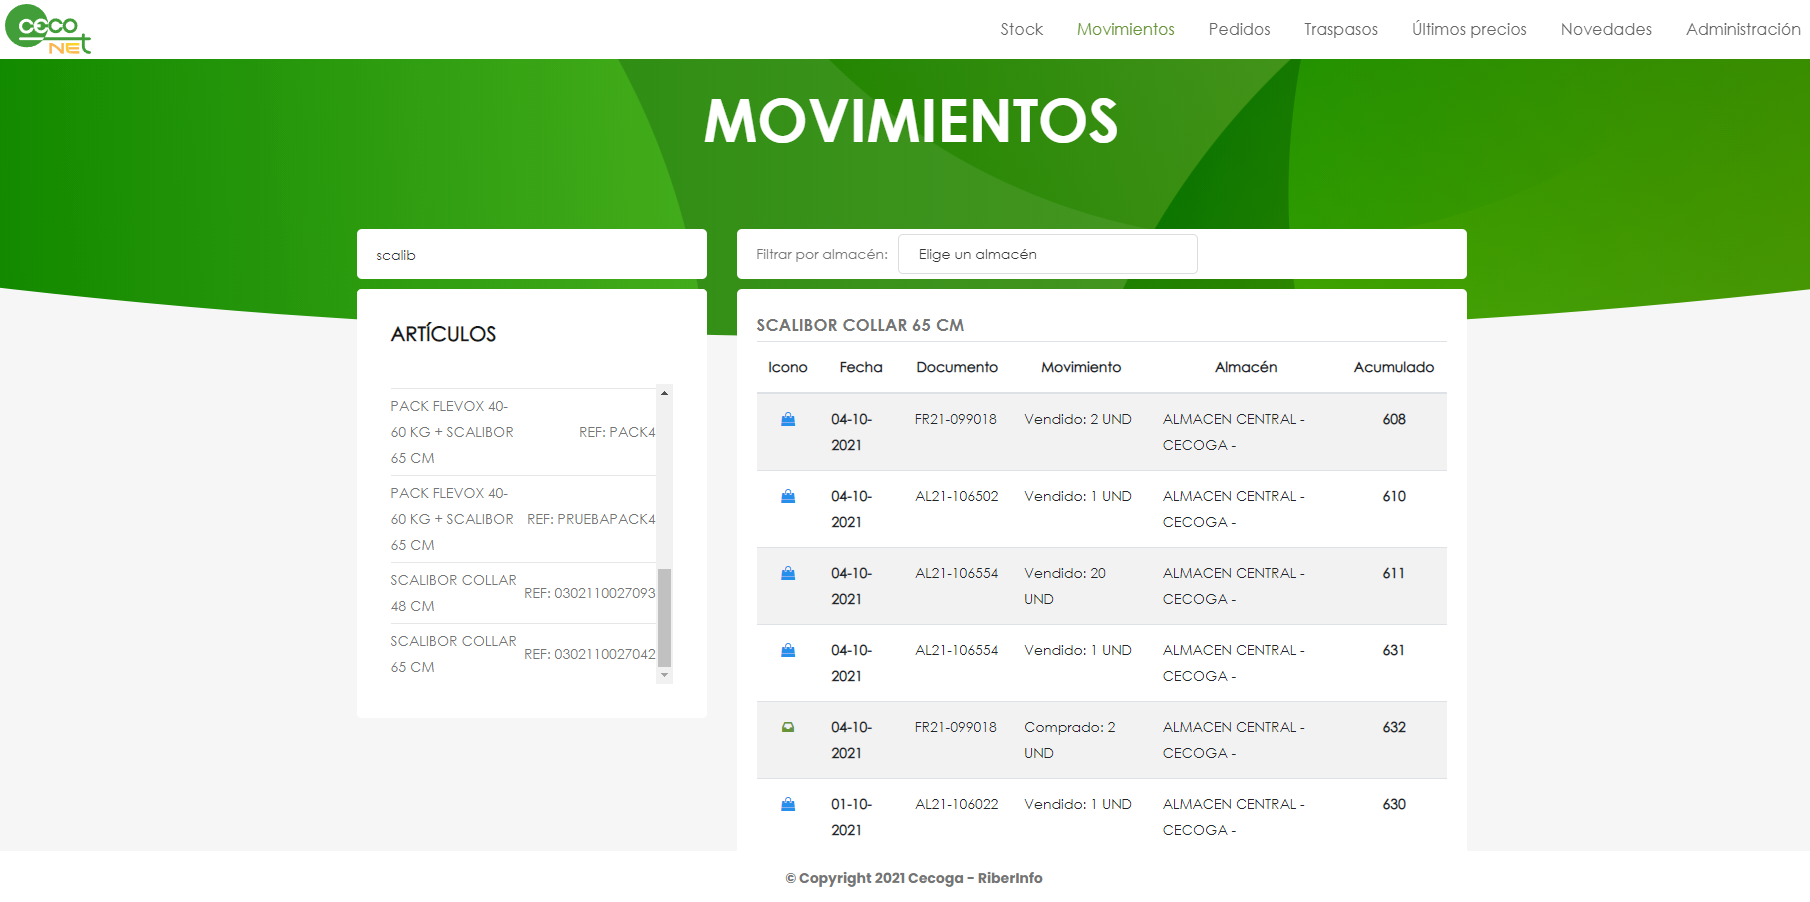Viewport: 1810px width, 902px height.
Task: Click the Ceconet logo
Action: 48,29
